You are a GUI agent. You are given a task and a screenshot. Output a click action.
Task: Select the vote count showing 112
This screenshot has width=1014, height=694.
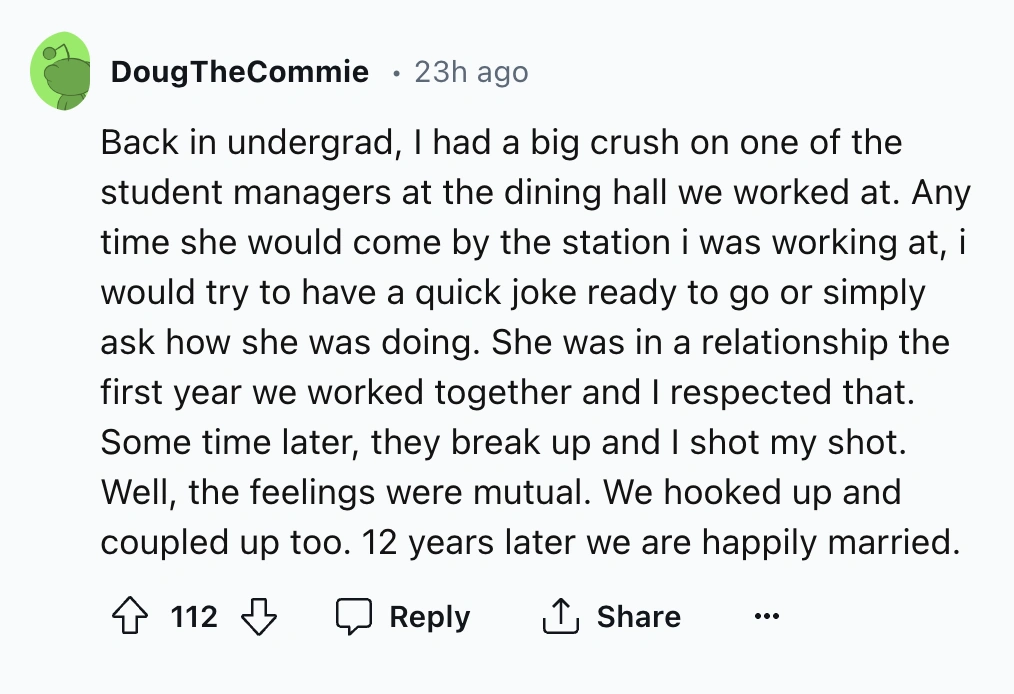point(194,617)
